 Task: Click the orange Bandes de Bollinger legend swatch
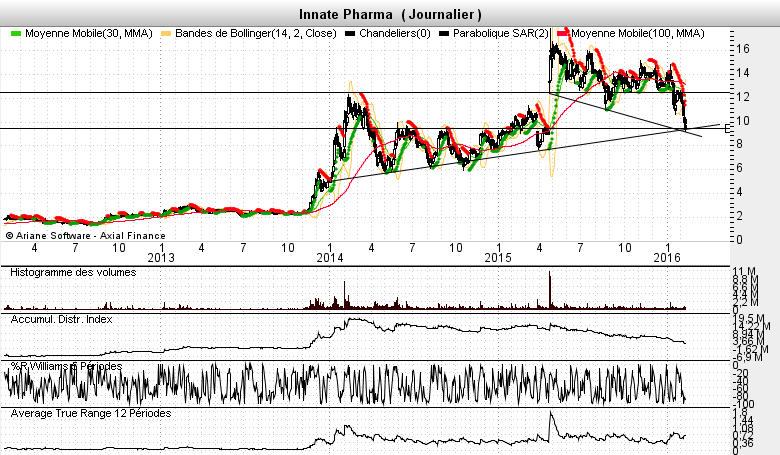click(x=166, y=34)
